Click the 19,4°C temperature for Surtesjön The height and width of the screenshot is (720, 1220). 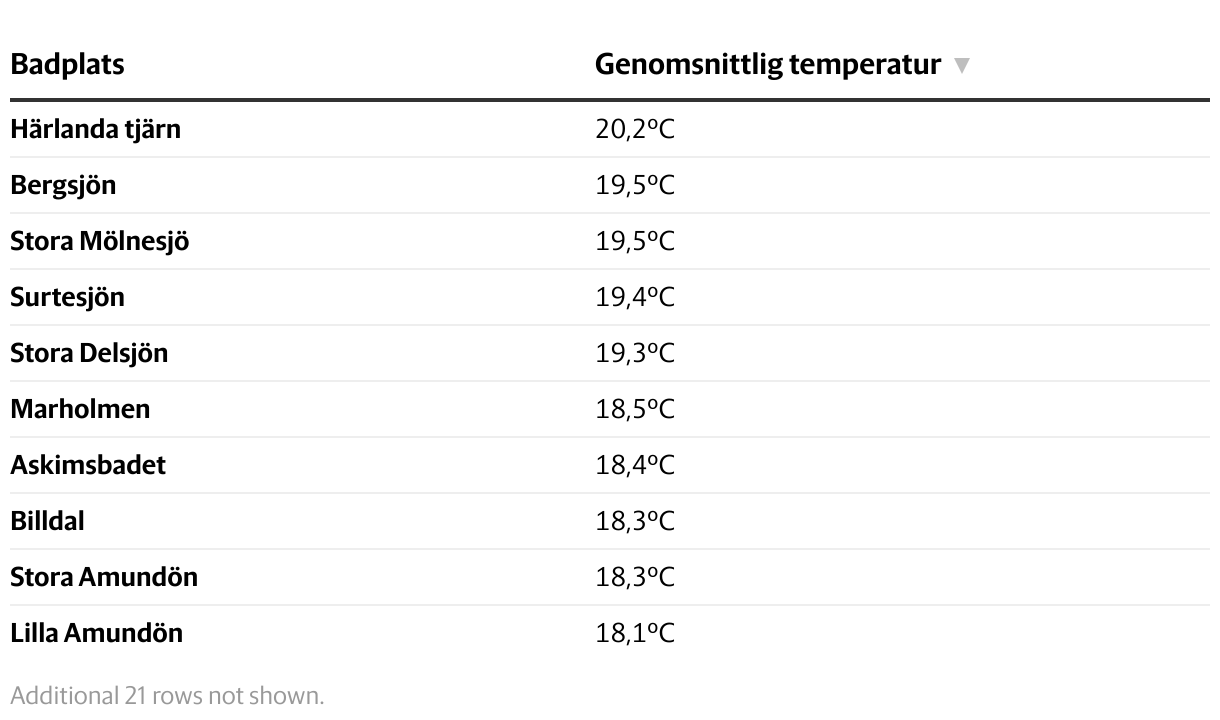[635, 297]
